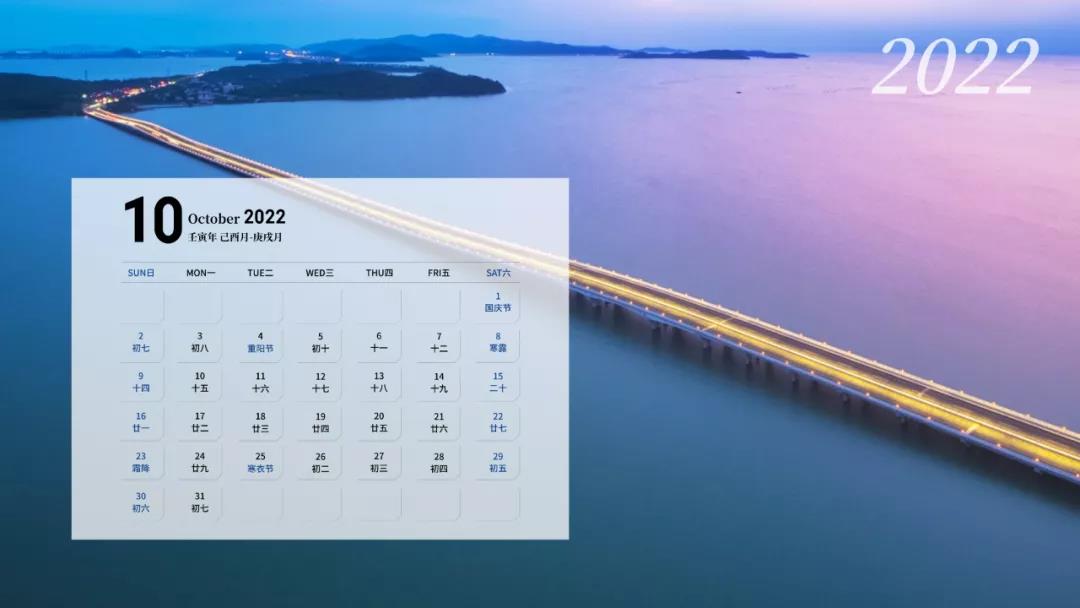Screen dimensions: 1080x608
Task: Select the SAT六 column header
Action: [498, 273]
